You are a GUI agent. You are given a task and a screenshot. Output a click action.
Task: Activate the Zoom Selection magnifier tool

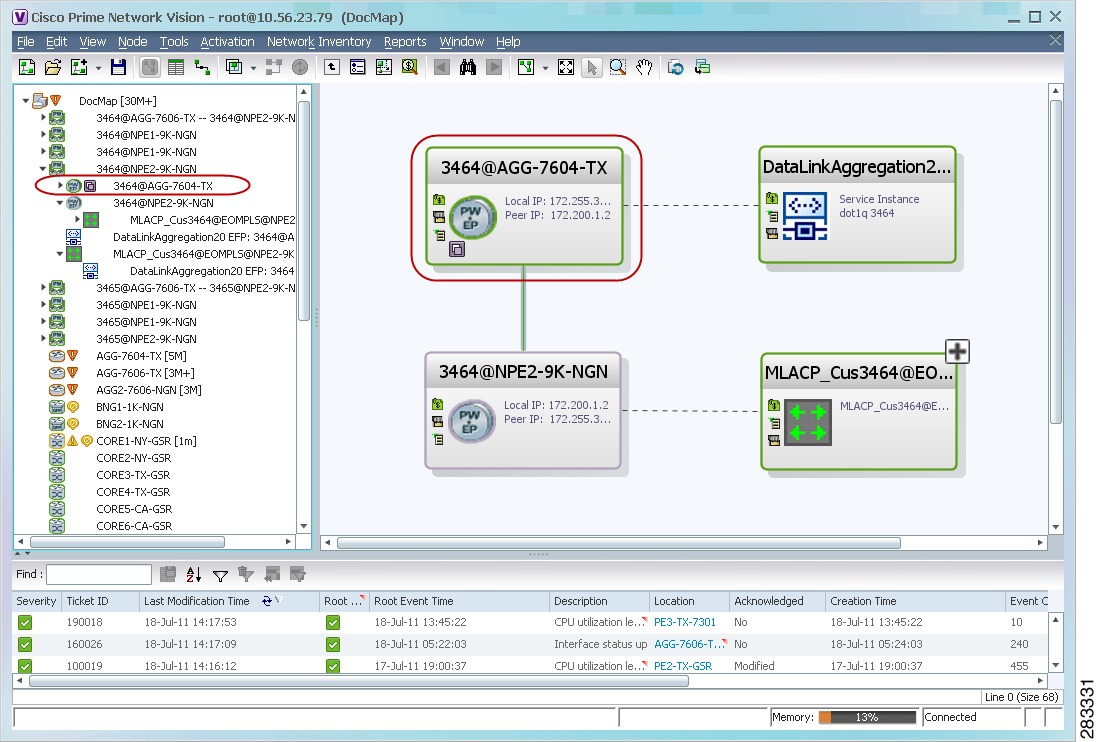(618, 67)
